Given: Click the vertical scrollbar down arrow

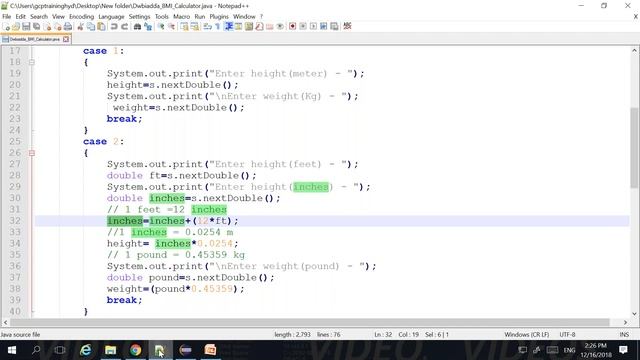Looking at the screenshot, I should click(x=634, y=314).
